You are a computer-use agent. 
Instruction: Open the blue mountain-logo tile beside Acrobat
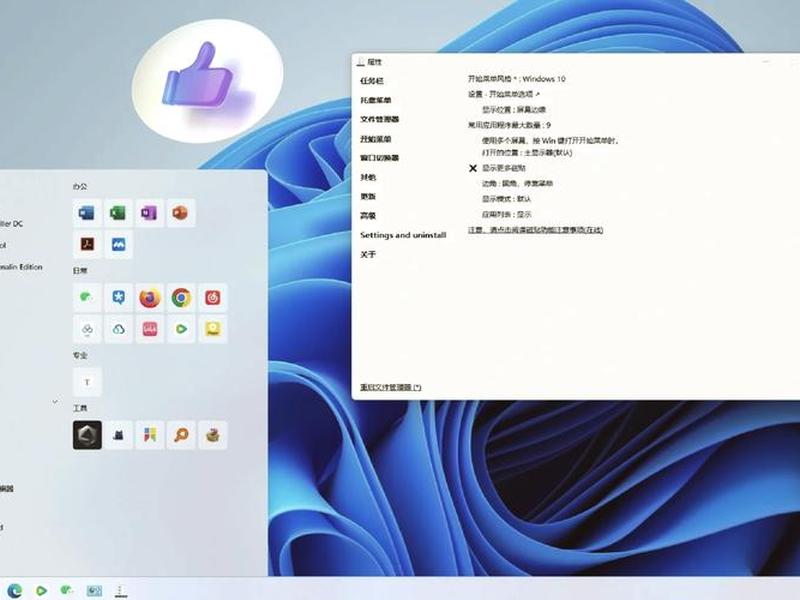[x=118, y=244]
